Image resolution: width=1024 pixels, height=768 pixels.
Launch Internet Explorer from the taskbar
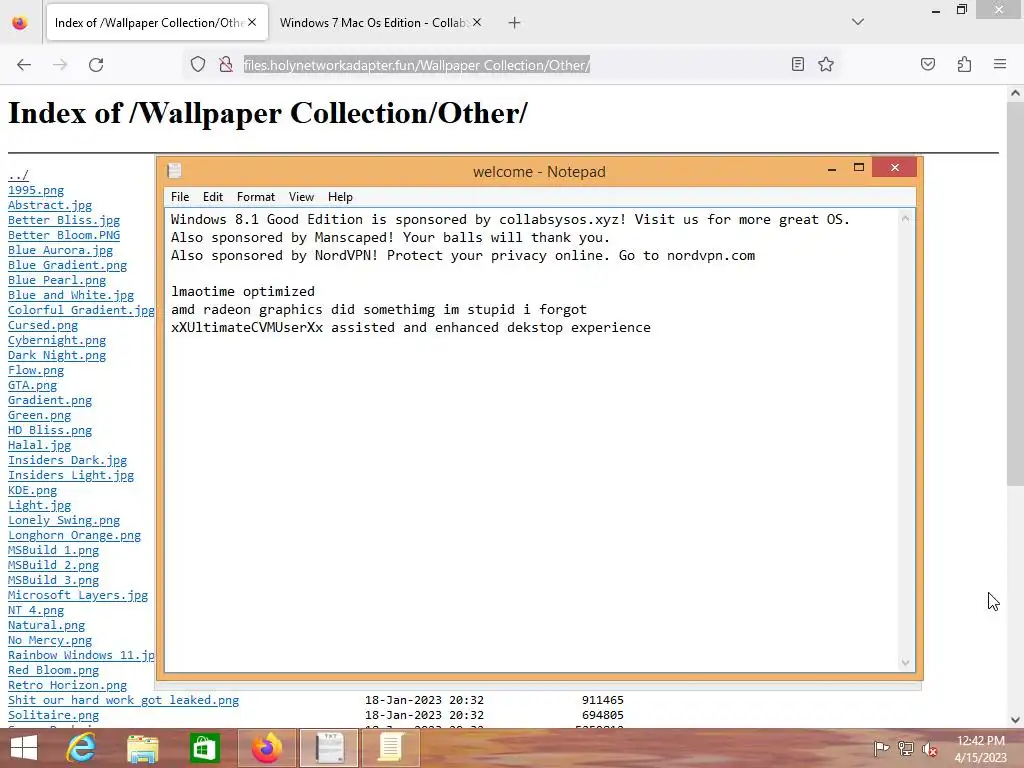point(82,748)
